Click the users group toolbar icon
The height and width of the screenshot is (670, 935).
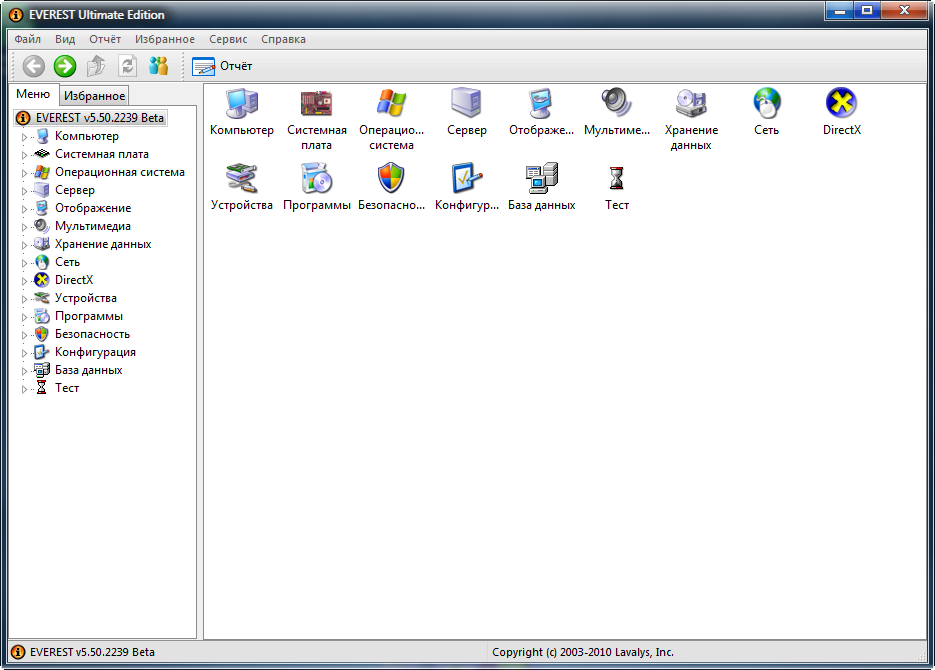pyautogui.click(x=159, y=66)
